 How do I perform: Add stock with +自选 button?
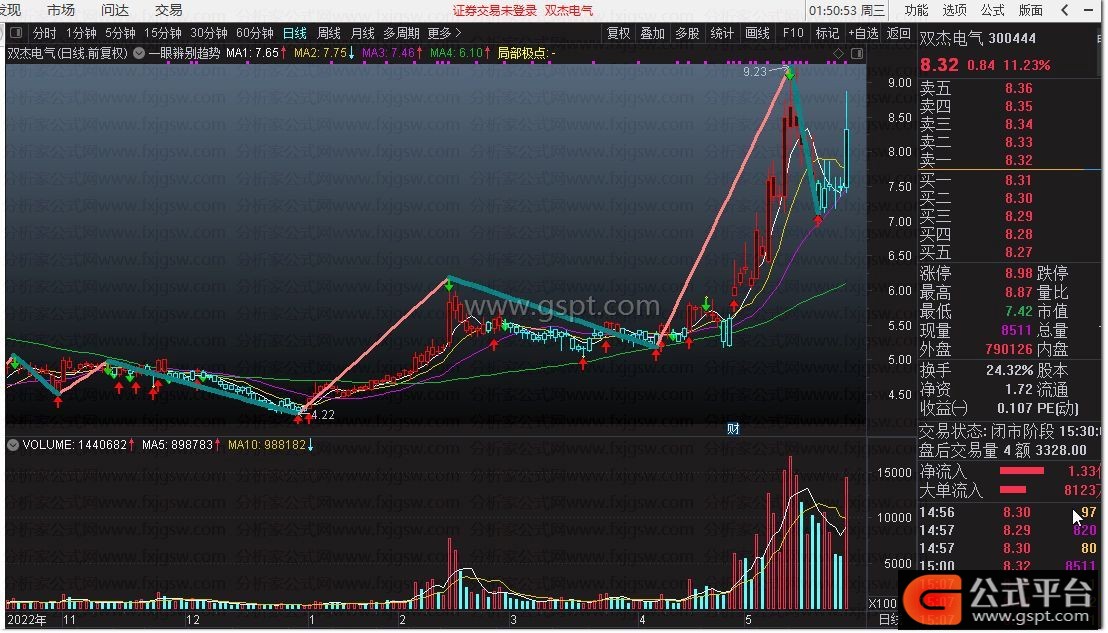(864, 33)
